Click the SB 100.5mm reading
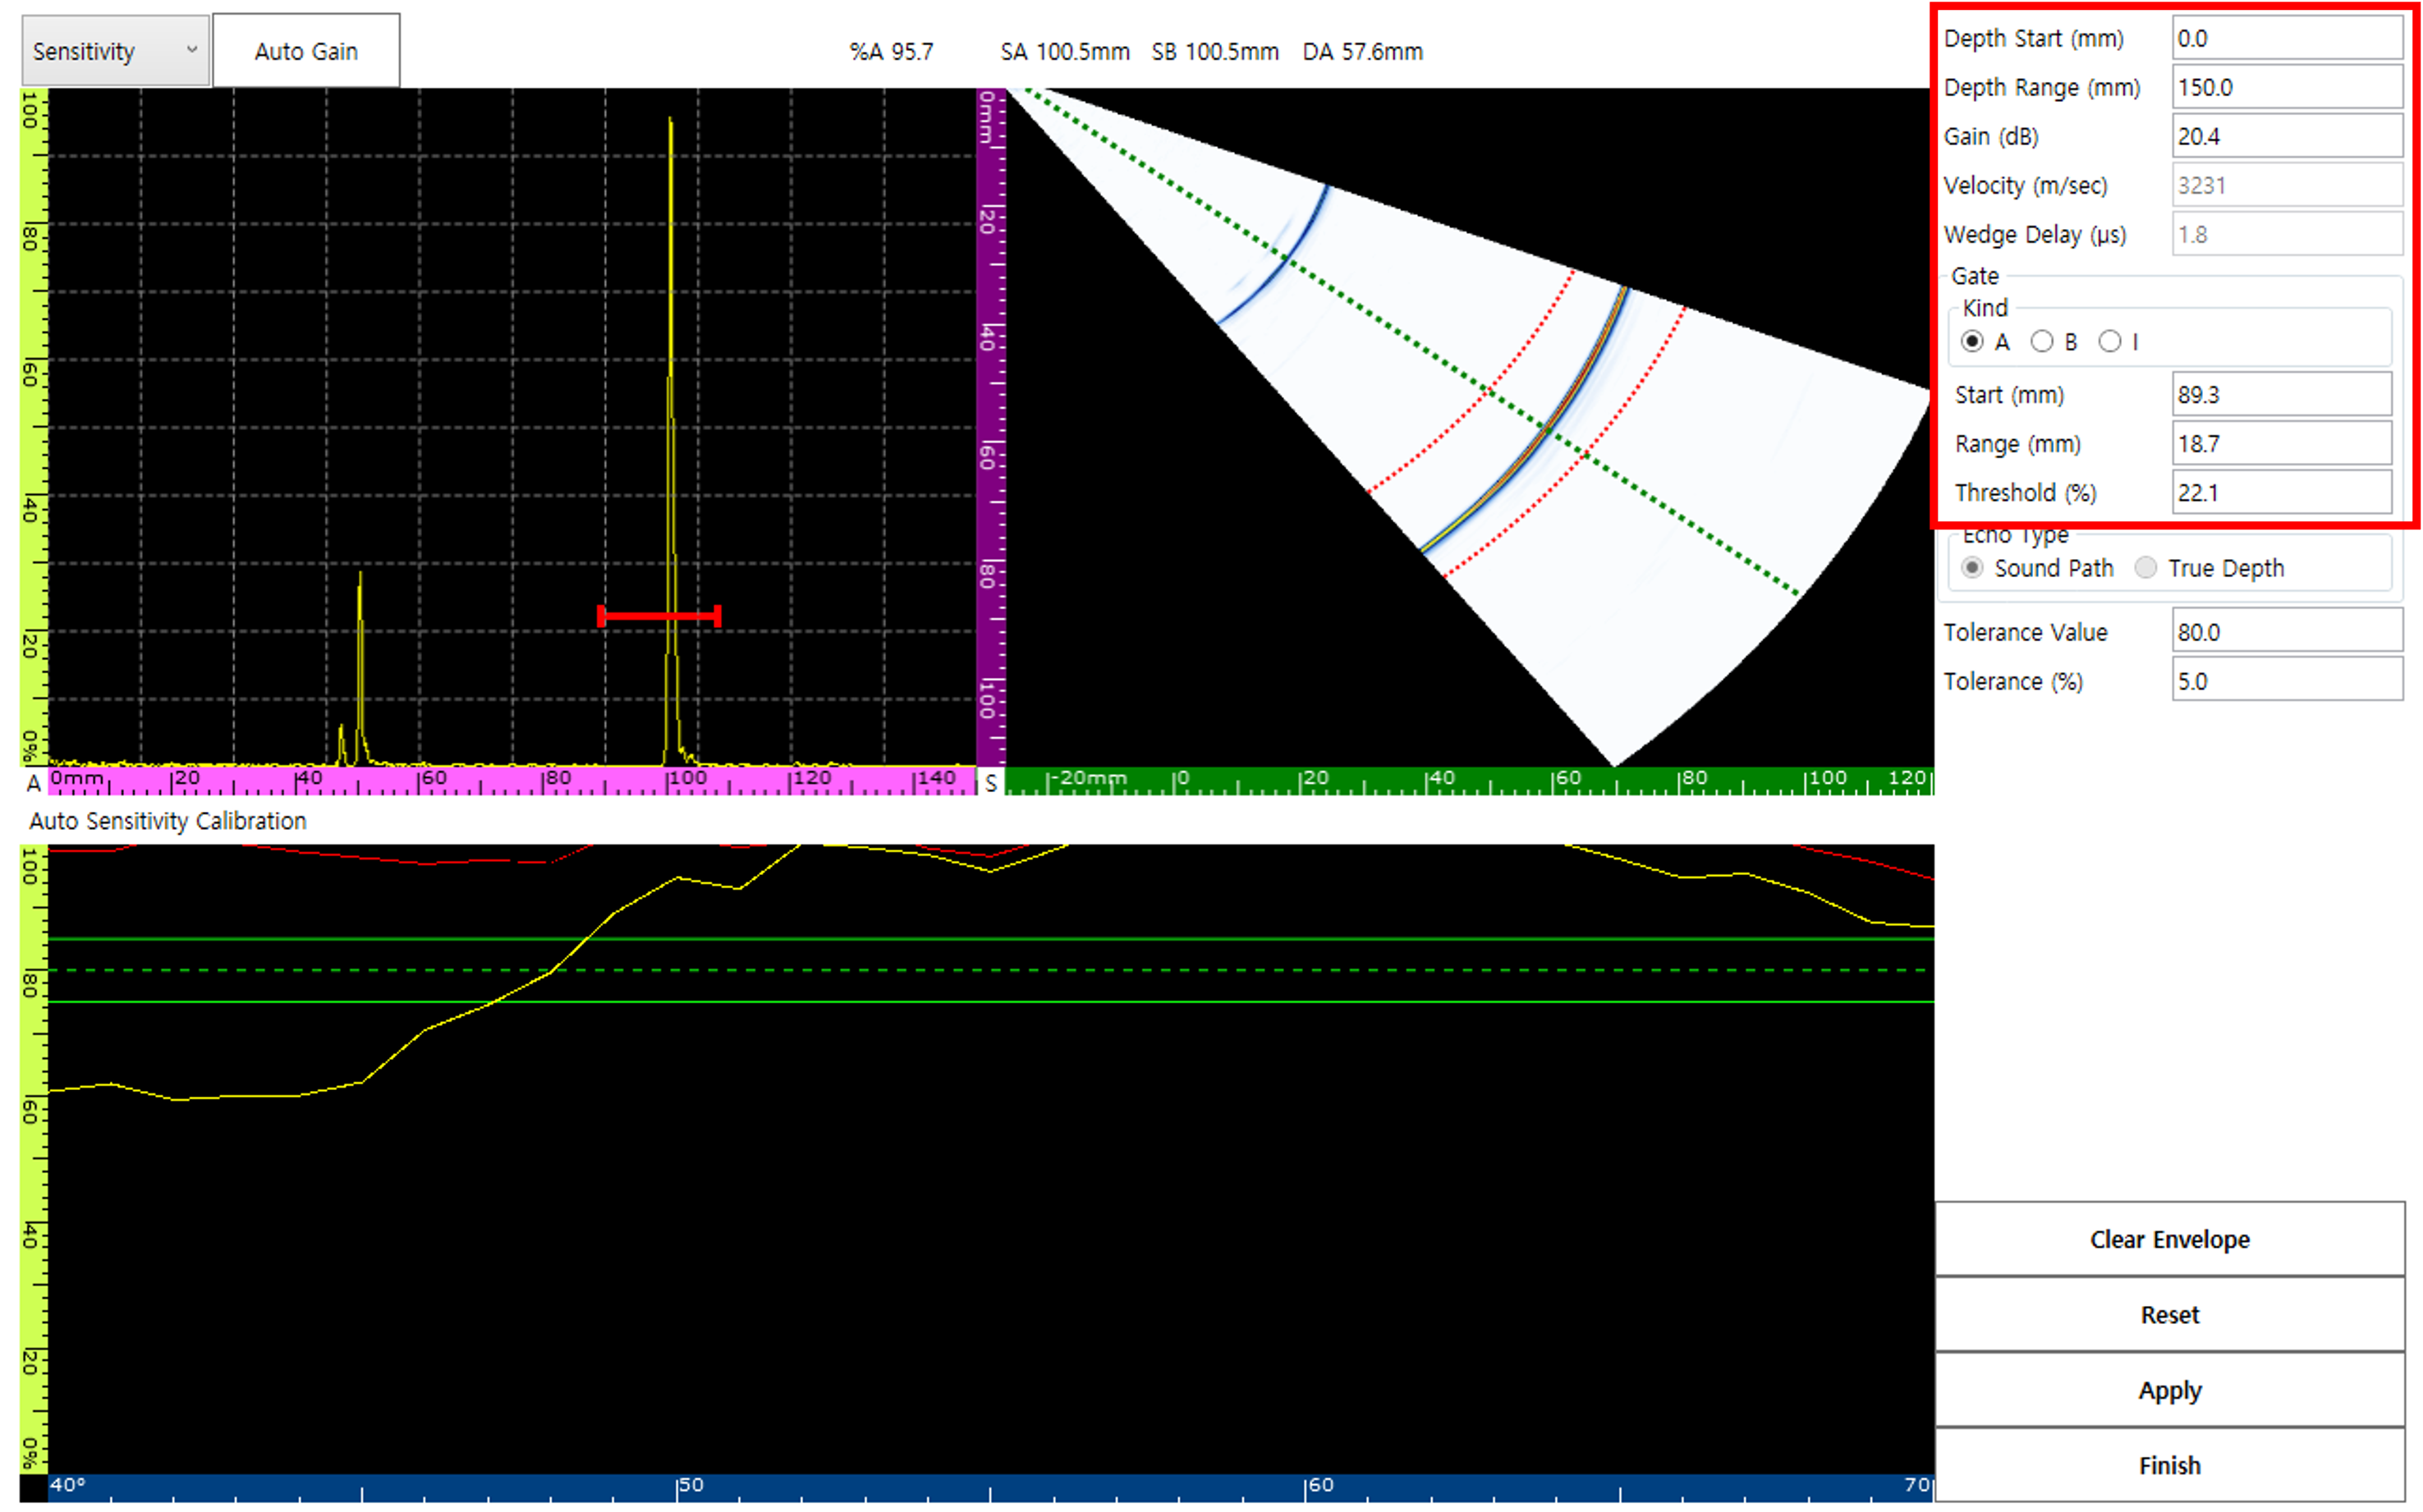 pyautogui.click(x=1215, y=52)
